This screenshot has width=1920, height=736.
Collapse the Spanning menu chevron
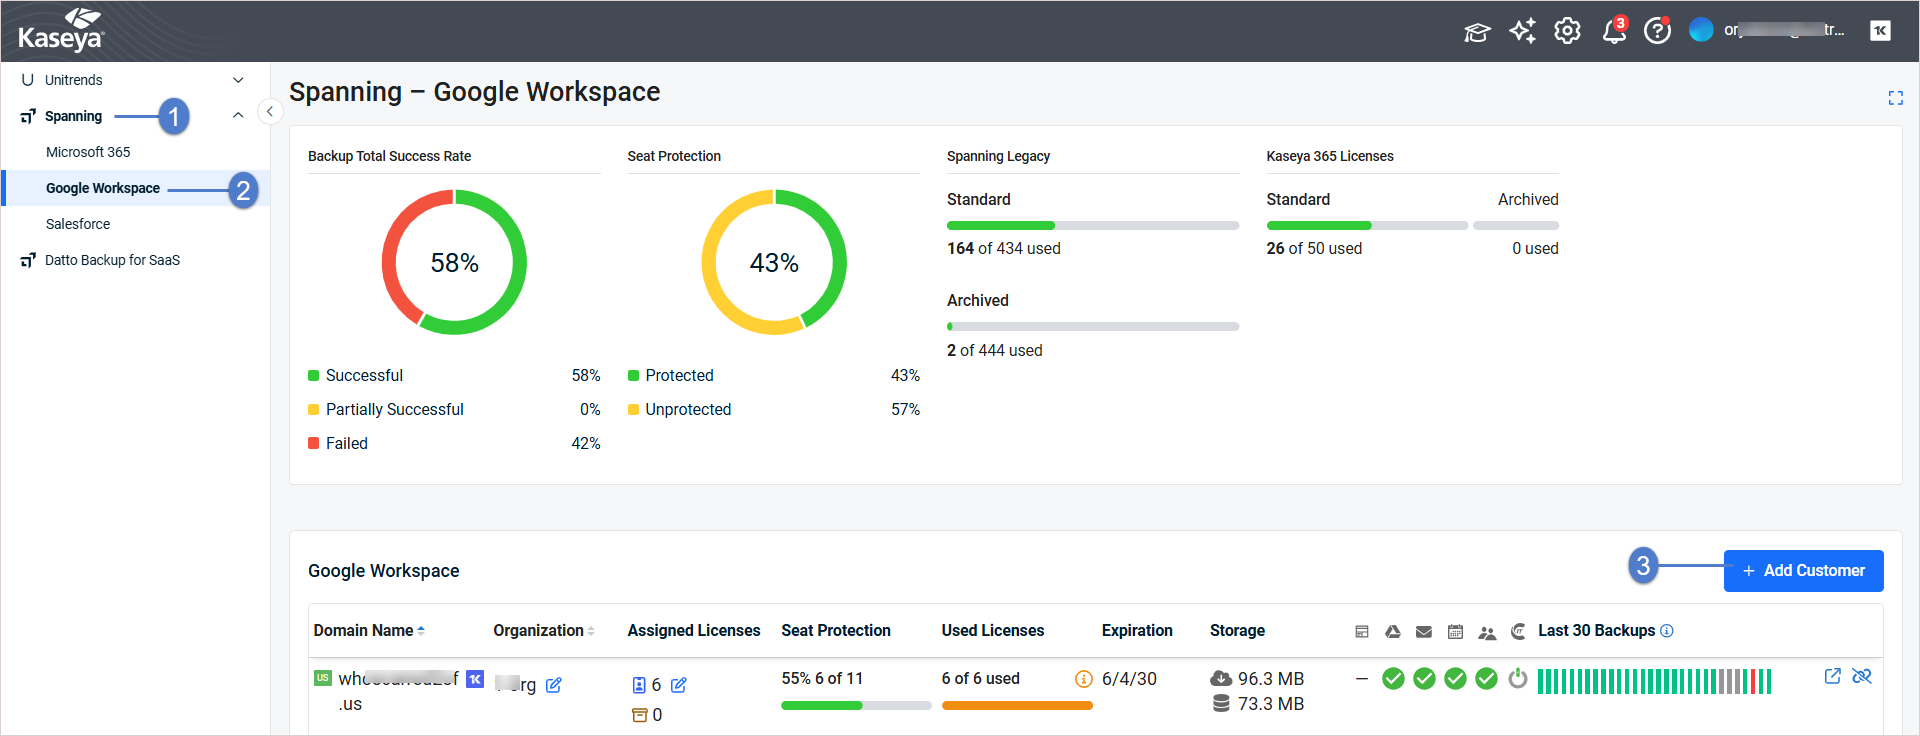click(x=238, y=116)
